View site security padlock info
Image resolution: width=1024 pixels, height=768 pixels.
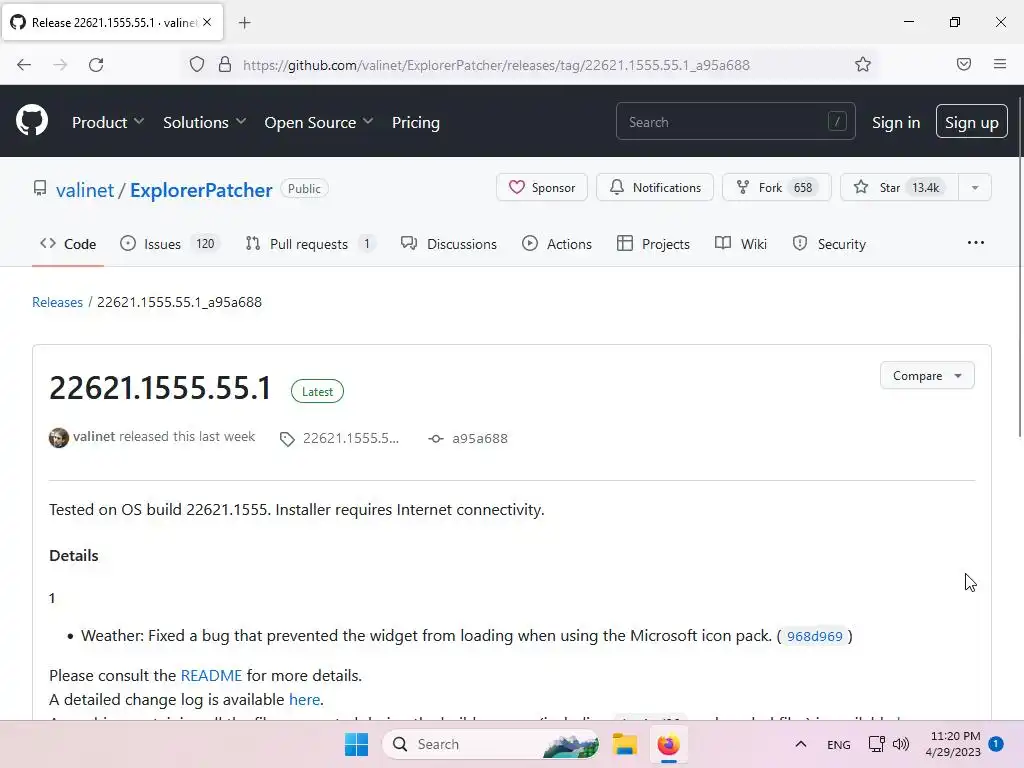(x=225, y=64)
